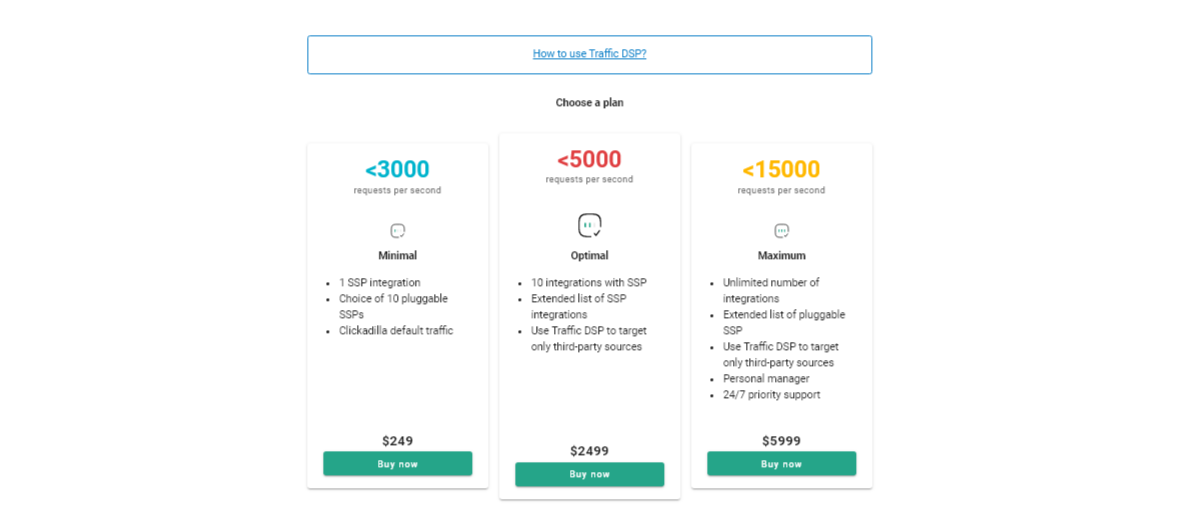Click '10 integrations with SSP' feature text

588,283
